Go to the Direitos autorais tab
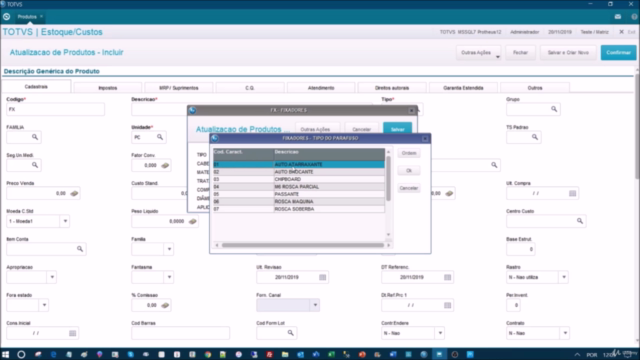The height and width of the screenshot is (360, 640). [392, 88]
